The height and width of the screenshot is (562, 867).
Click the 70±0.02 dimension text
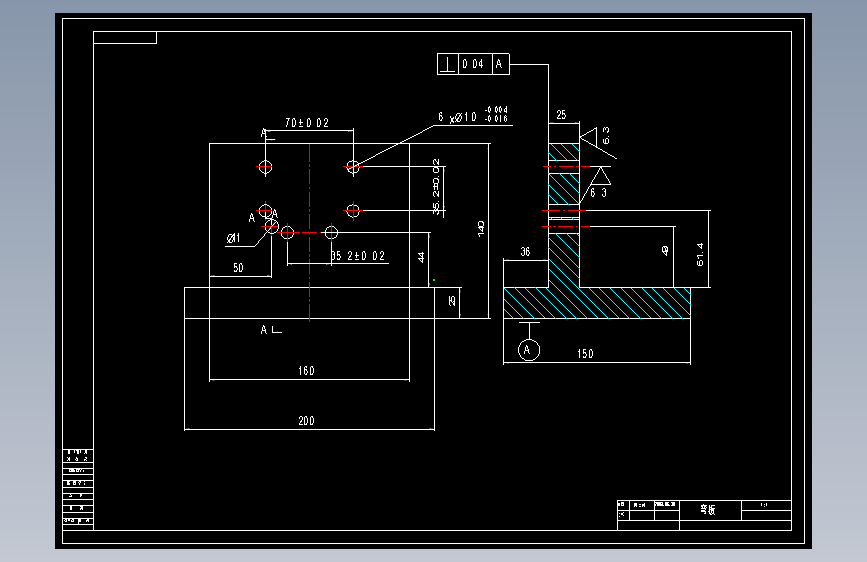click(x=307, y=123)
